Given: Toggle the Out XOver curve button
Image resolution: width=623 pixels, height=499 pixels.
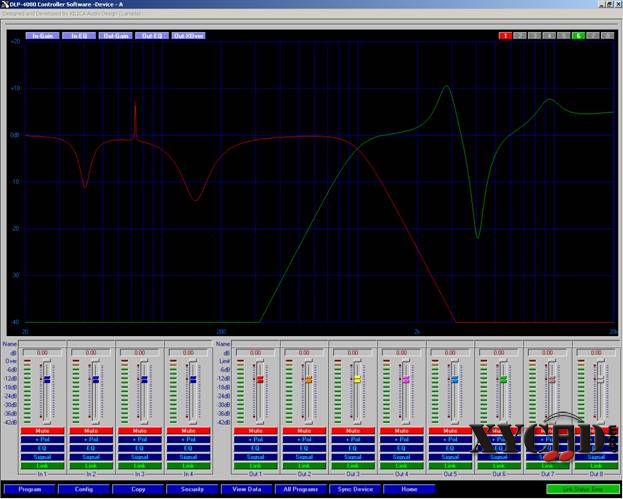Looking at the screenshot, I should [x=189, y=36].
